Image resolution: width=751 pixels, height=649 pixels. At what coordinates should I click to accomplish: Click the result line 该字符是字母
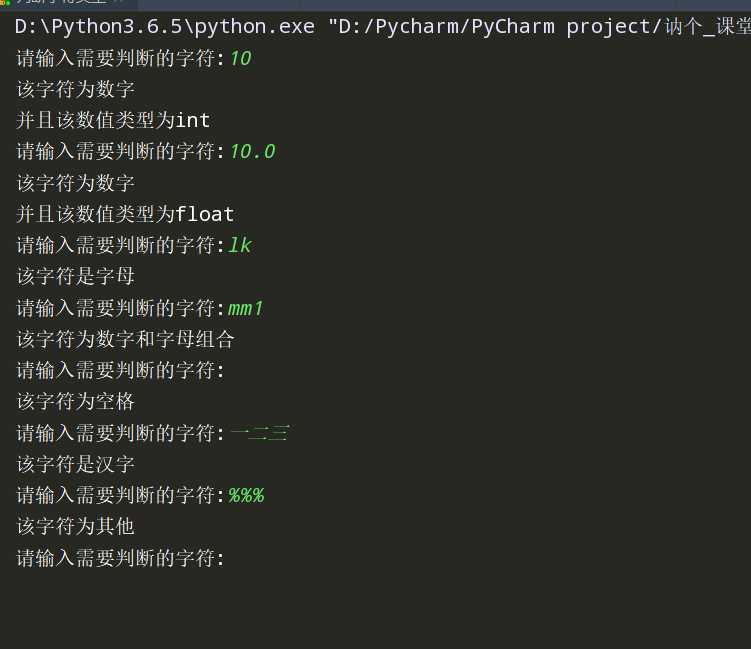pyautogui.click(x=76, y=276)
